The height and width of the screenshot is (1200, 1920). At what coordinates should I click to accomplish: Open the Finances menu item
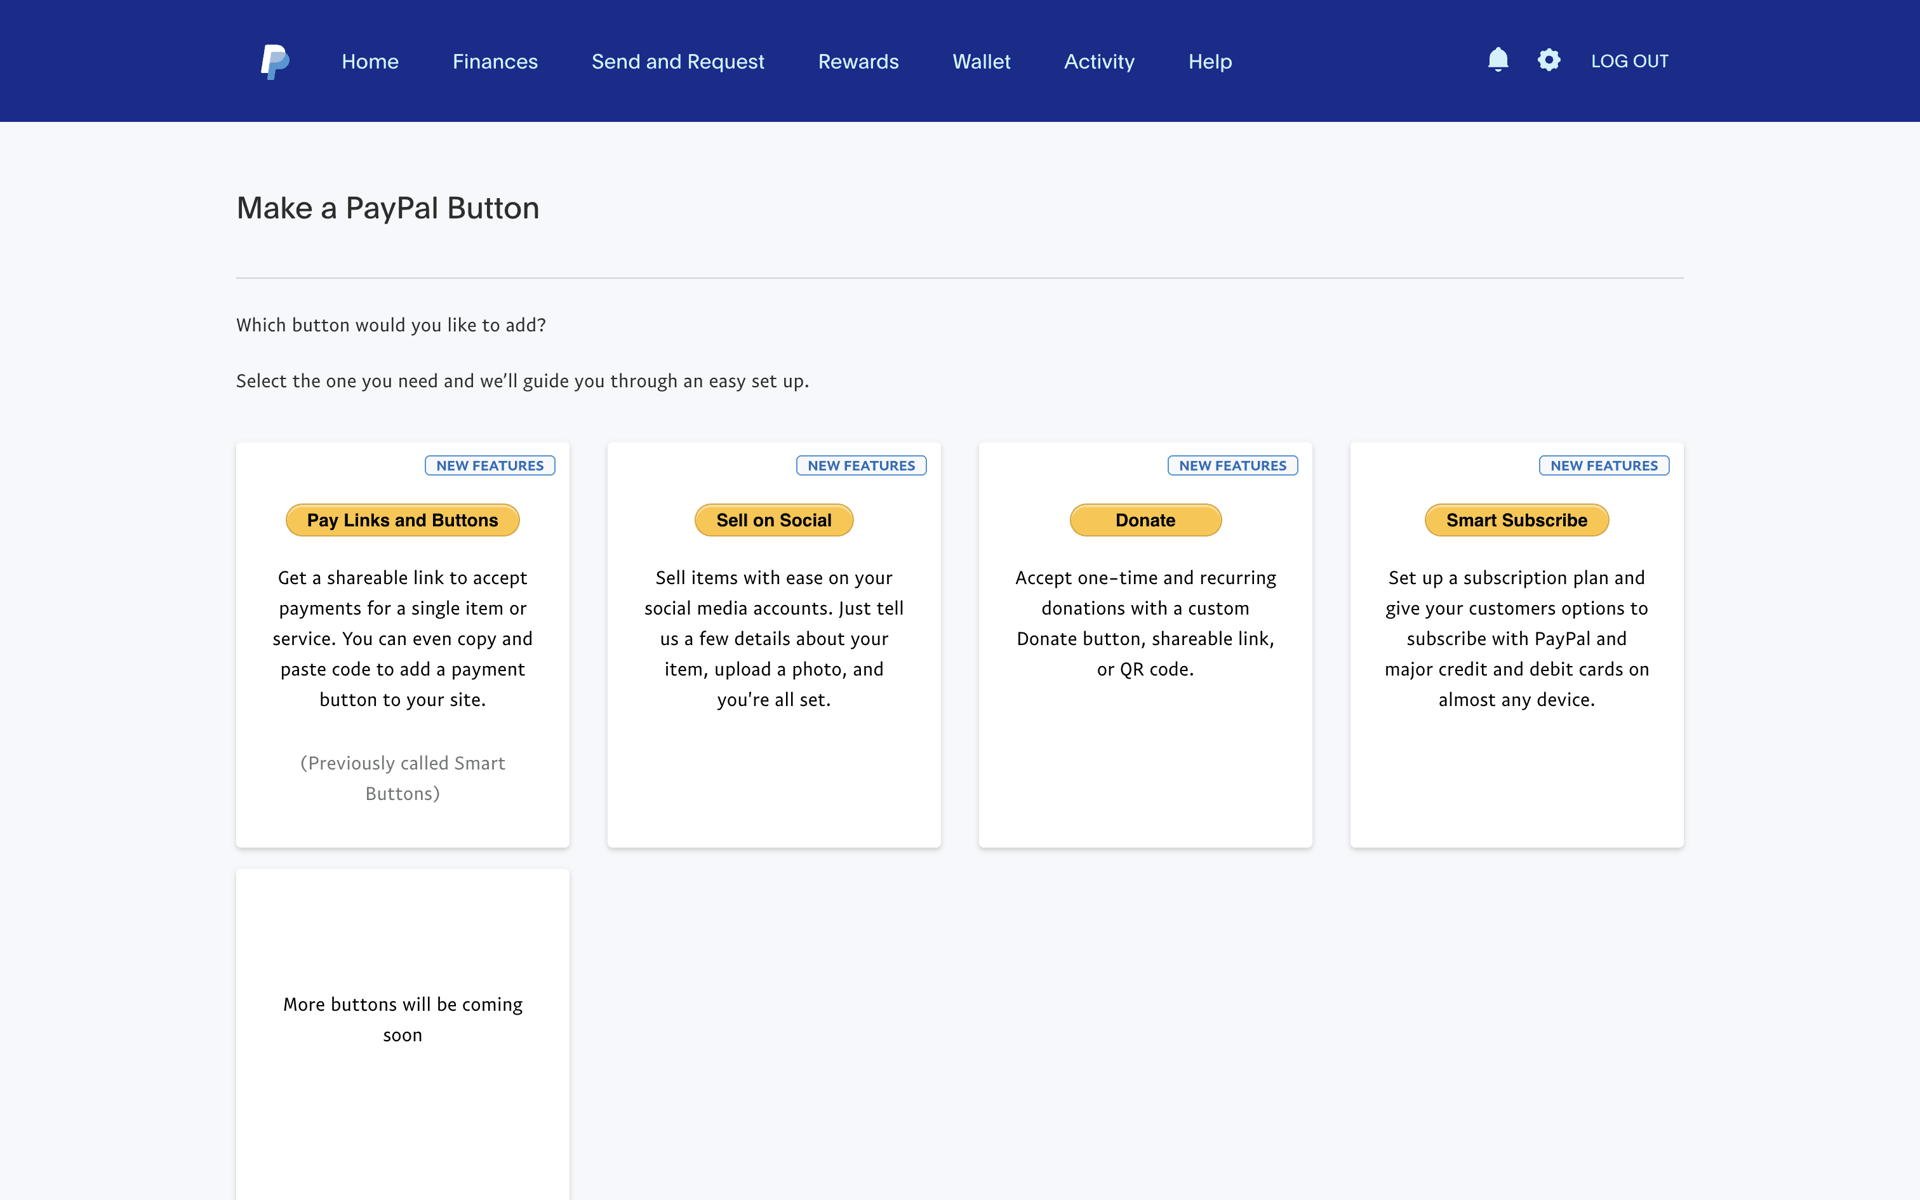tap(495, 61)
